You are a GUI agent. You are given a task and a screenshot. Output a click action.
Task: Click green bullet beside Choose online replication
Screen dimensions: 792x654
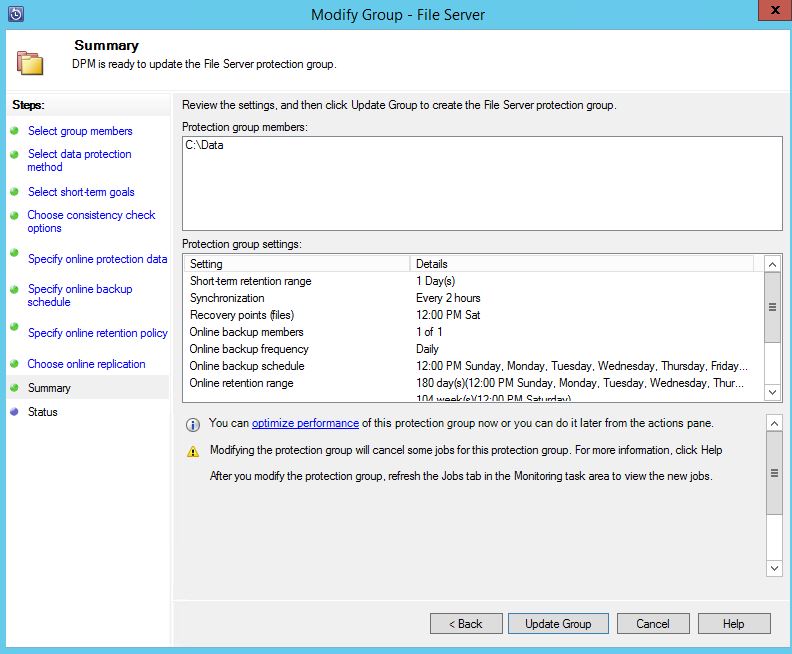(14, 363)
